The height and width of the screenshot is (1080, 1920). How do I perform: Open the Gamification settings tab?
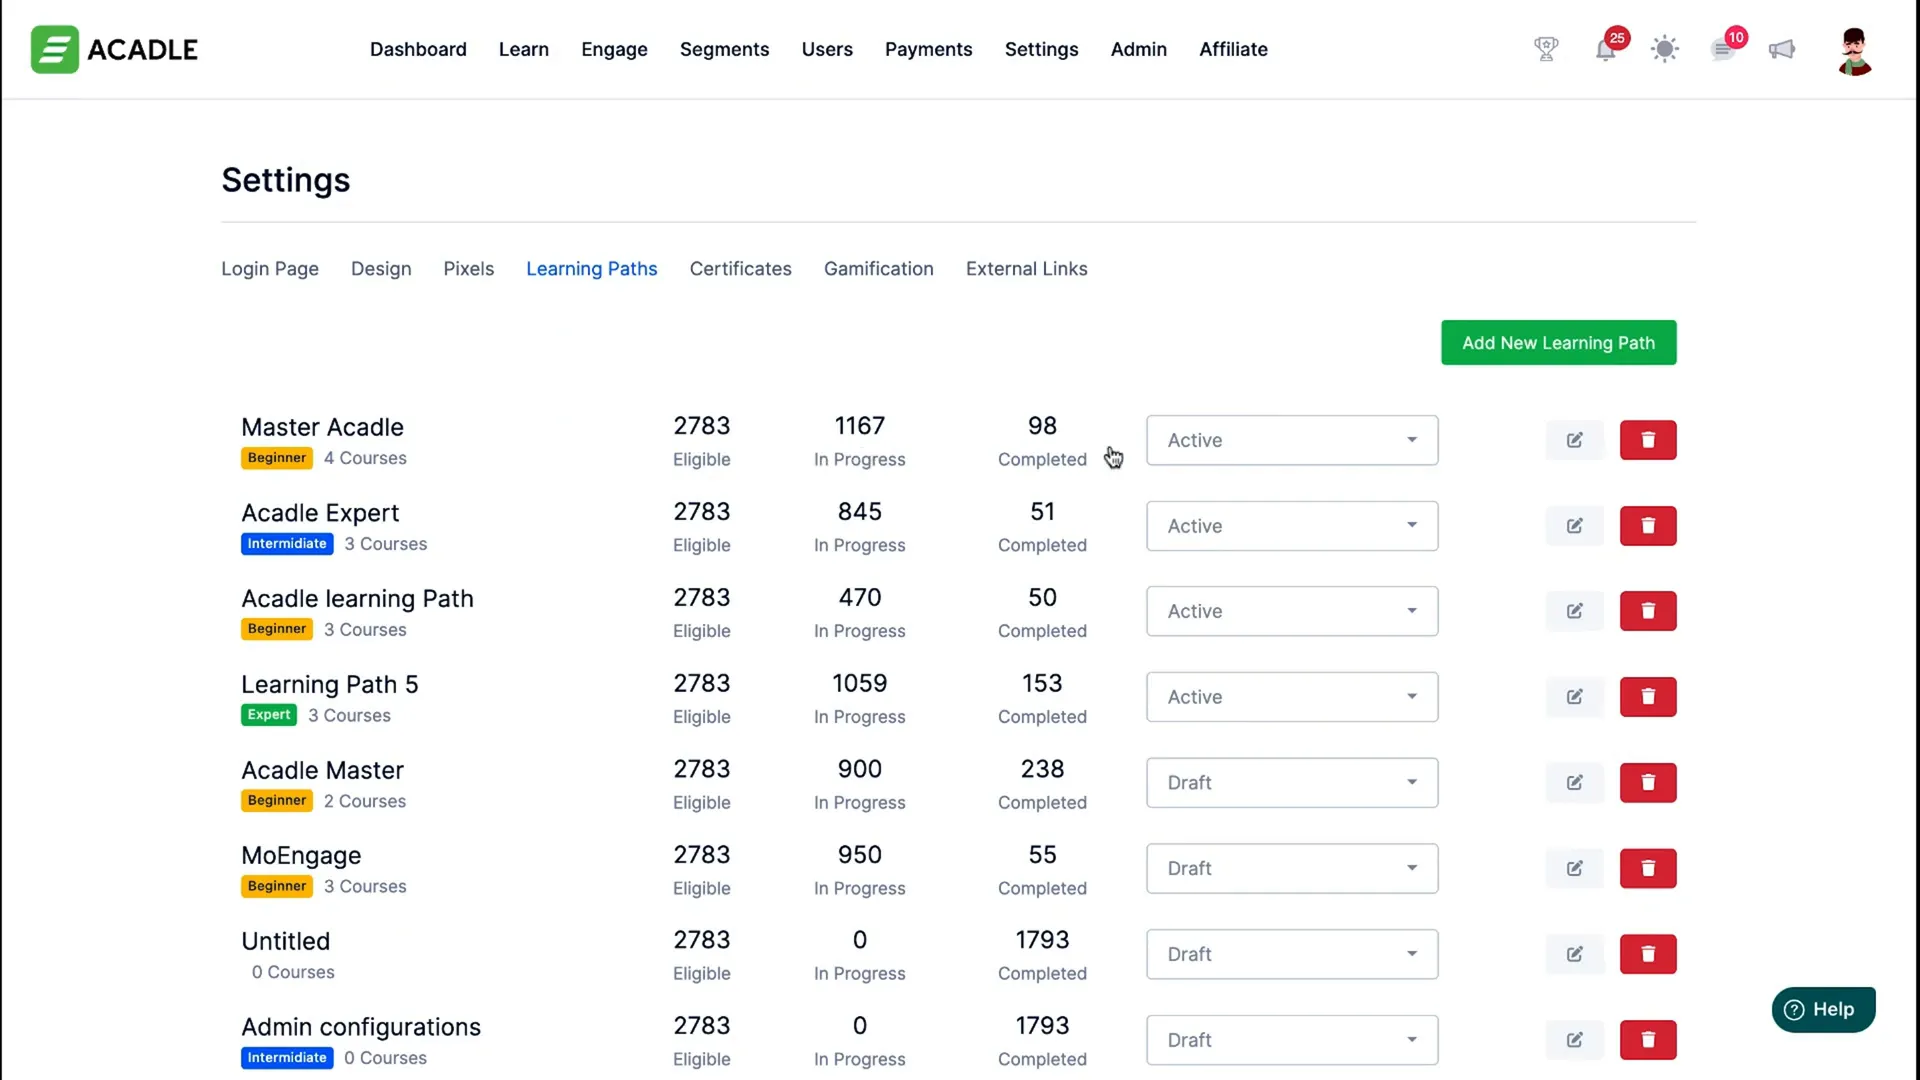[878, 268]
